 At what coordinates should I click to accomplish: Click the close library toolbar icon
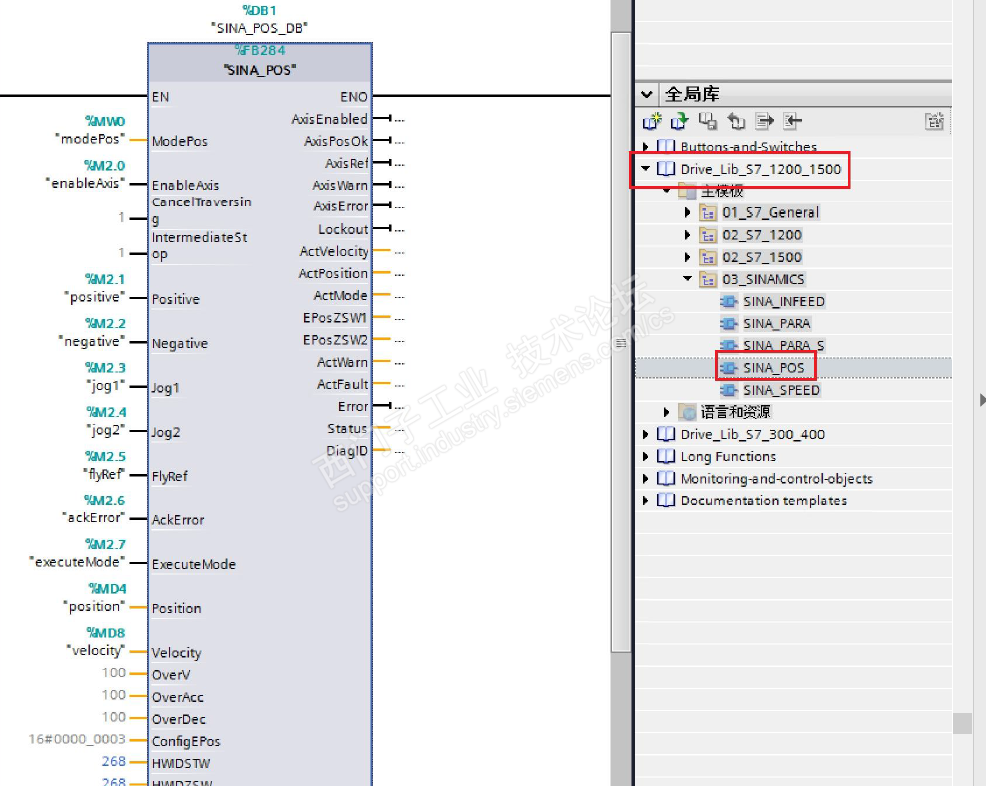click(x=736, y=121)
